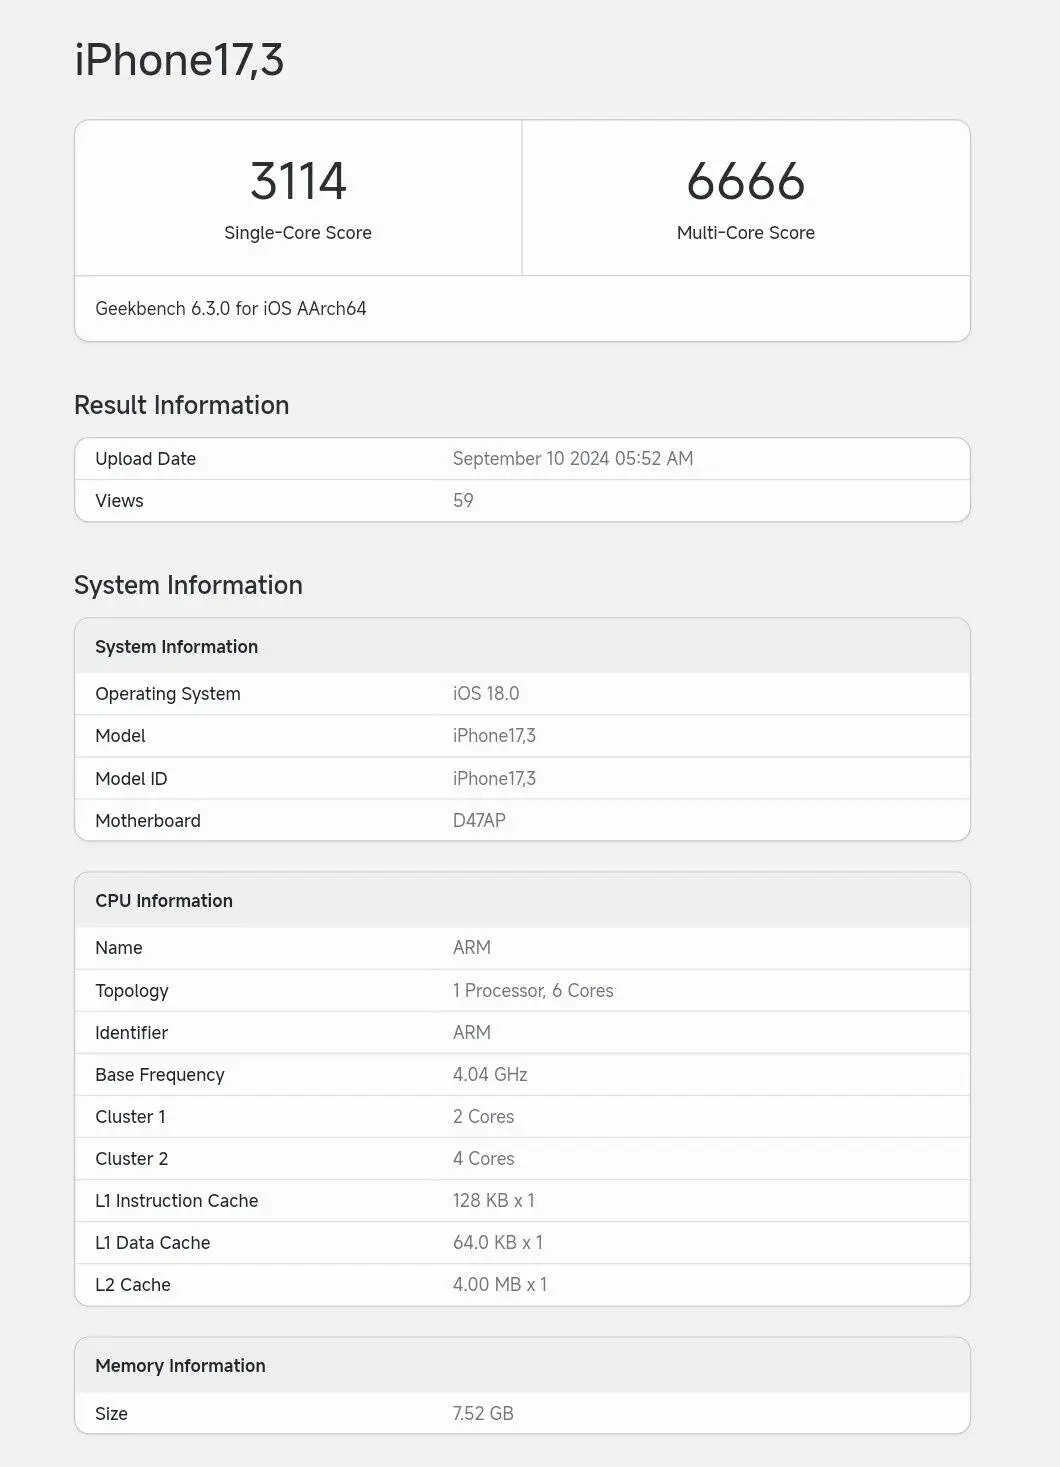
Task: Click the Memory Information panel header
Action: coord(180,1365)
